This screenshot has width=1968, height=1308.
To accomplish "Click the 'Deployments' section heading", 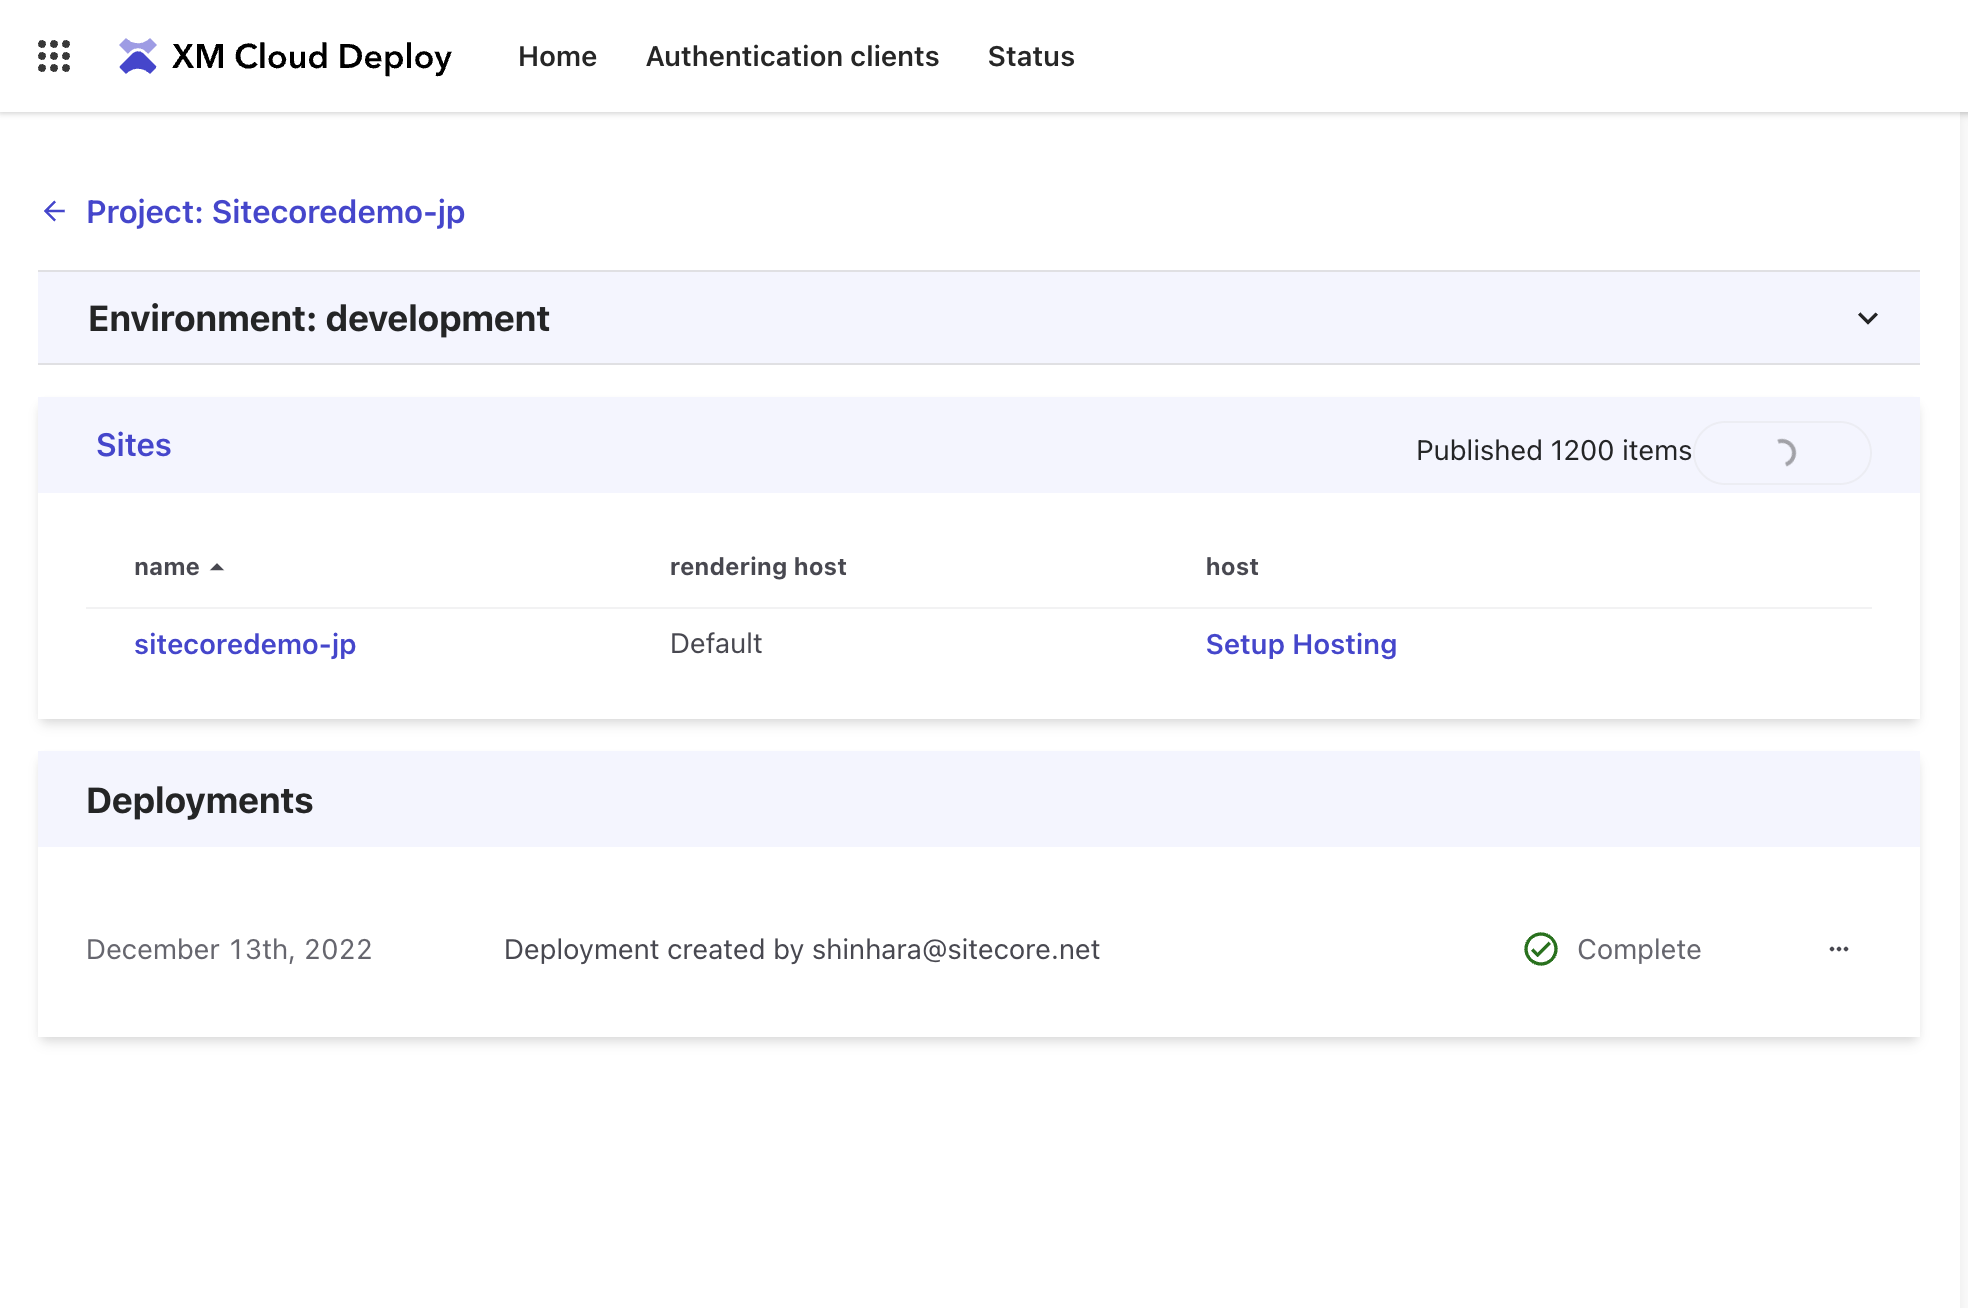I will click(200, 800).
